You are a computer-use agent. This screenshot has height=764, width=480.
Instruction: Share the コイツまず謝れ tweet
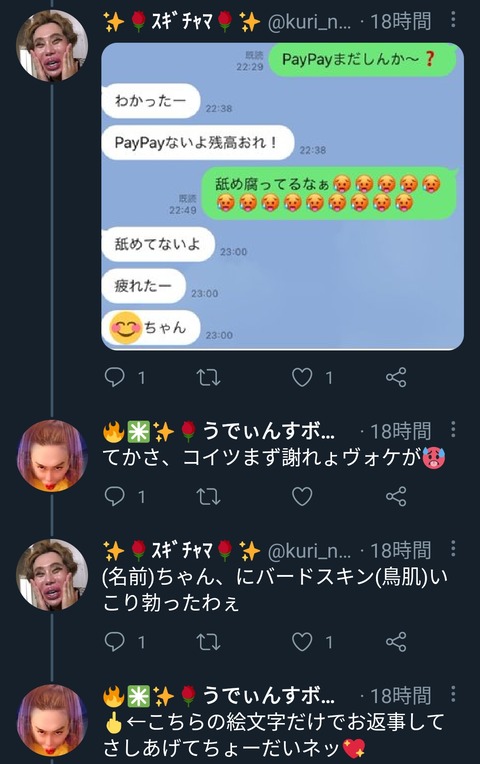point(396,496)
